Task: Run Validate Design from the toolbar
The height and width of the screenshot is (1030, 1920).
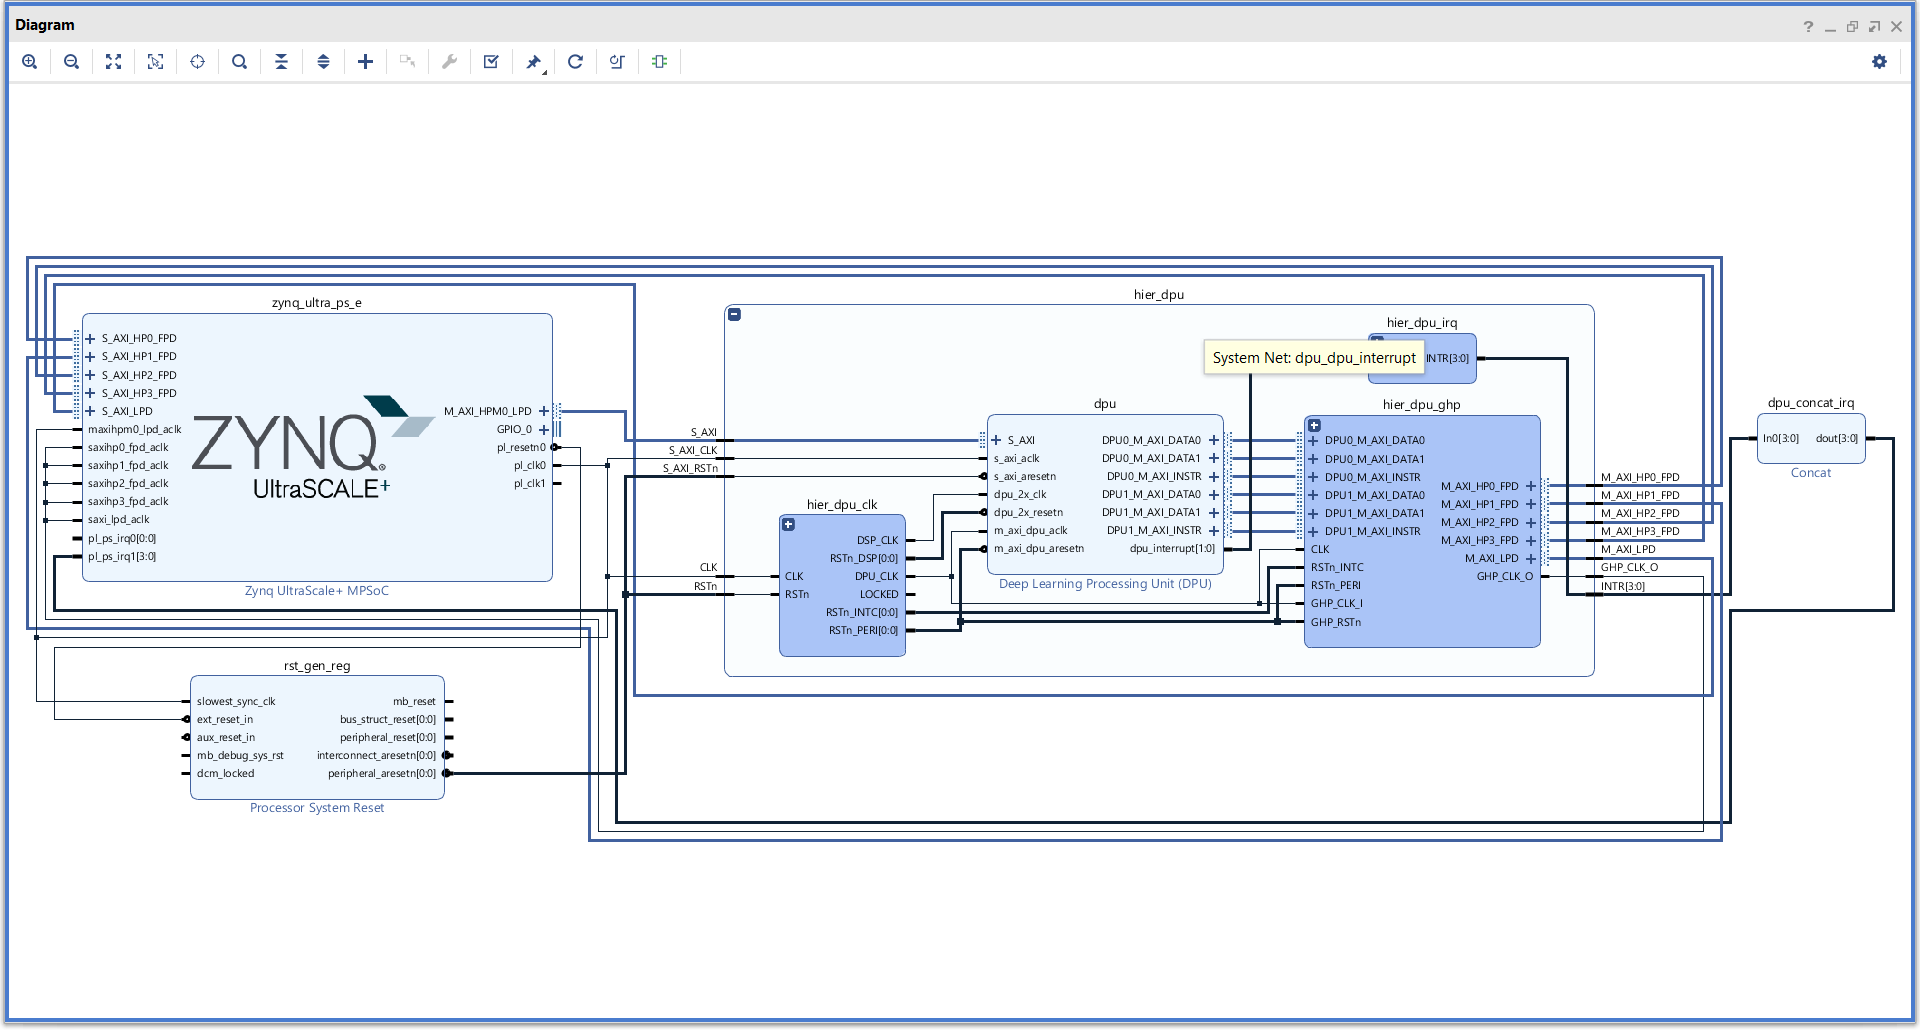Action: tap(491, 61)
